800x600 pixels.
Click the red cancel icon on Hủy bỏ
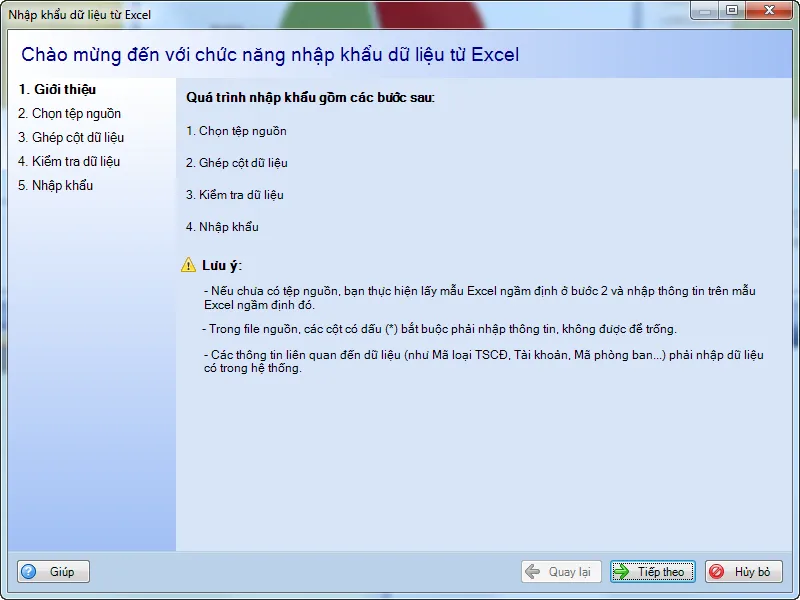[x=718, y=571]
